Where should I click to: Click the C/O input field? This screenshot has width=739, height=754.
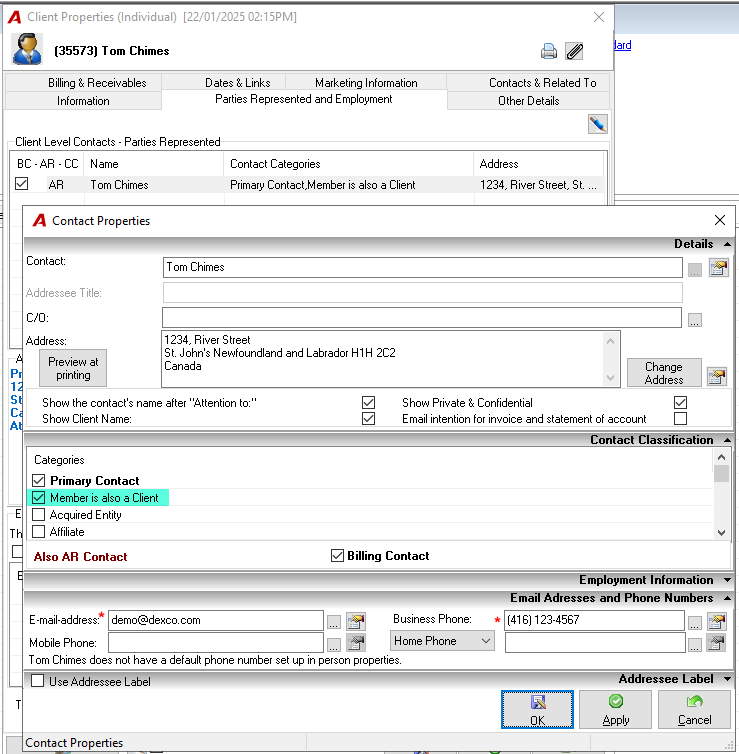[422, 317]
